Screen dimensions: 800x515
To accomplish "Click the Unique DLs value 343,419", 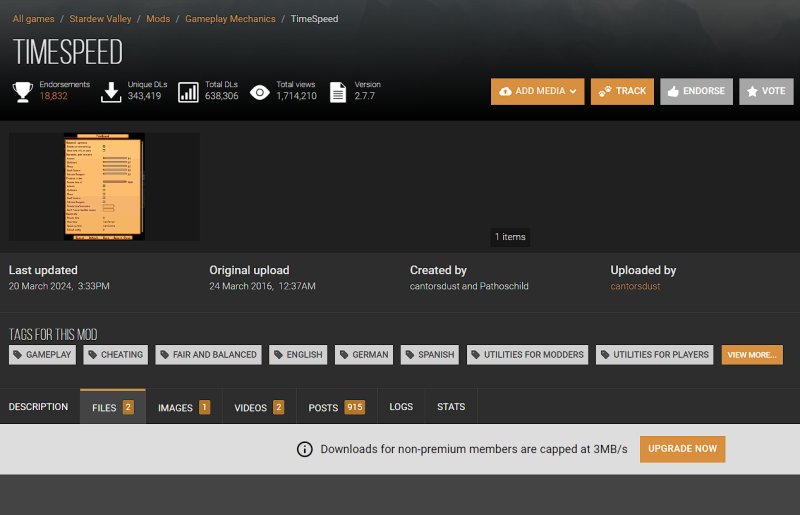I will (x=144, y=96).
